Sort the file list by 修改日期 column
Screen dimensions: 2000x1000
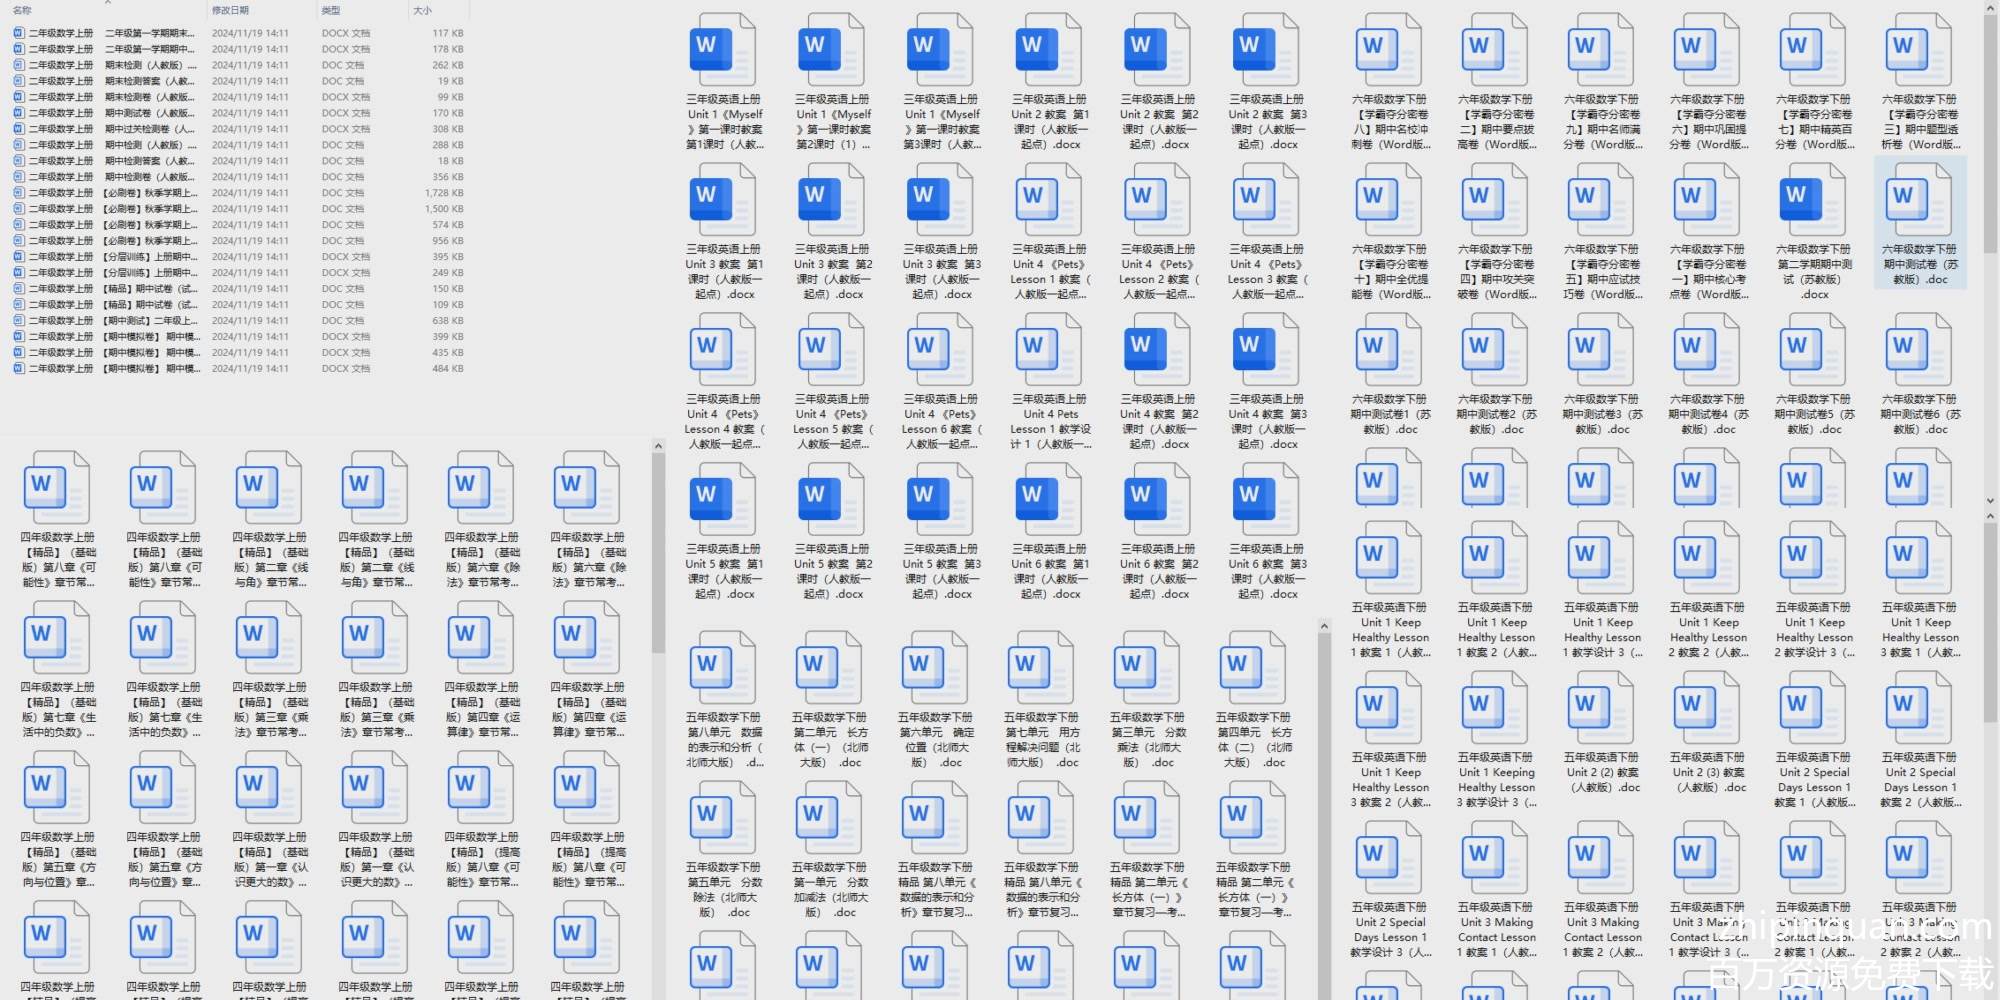tap(230, 10)
